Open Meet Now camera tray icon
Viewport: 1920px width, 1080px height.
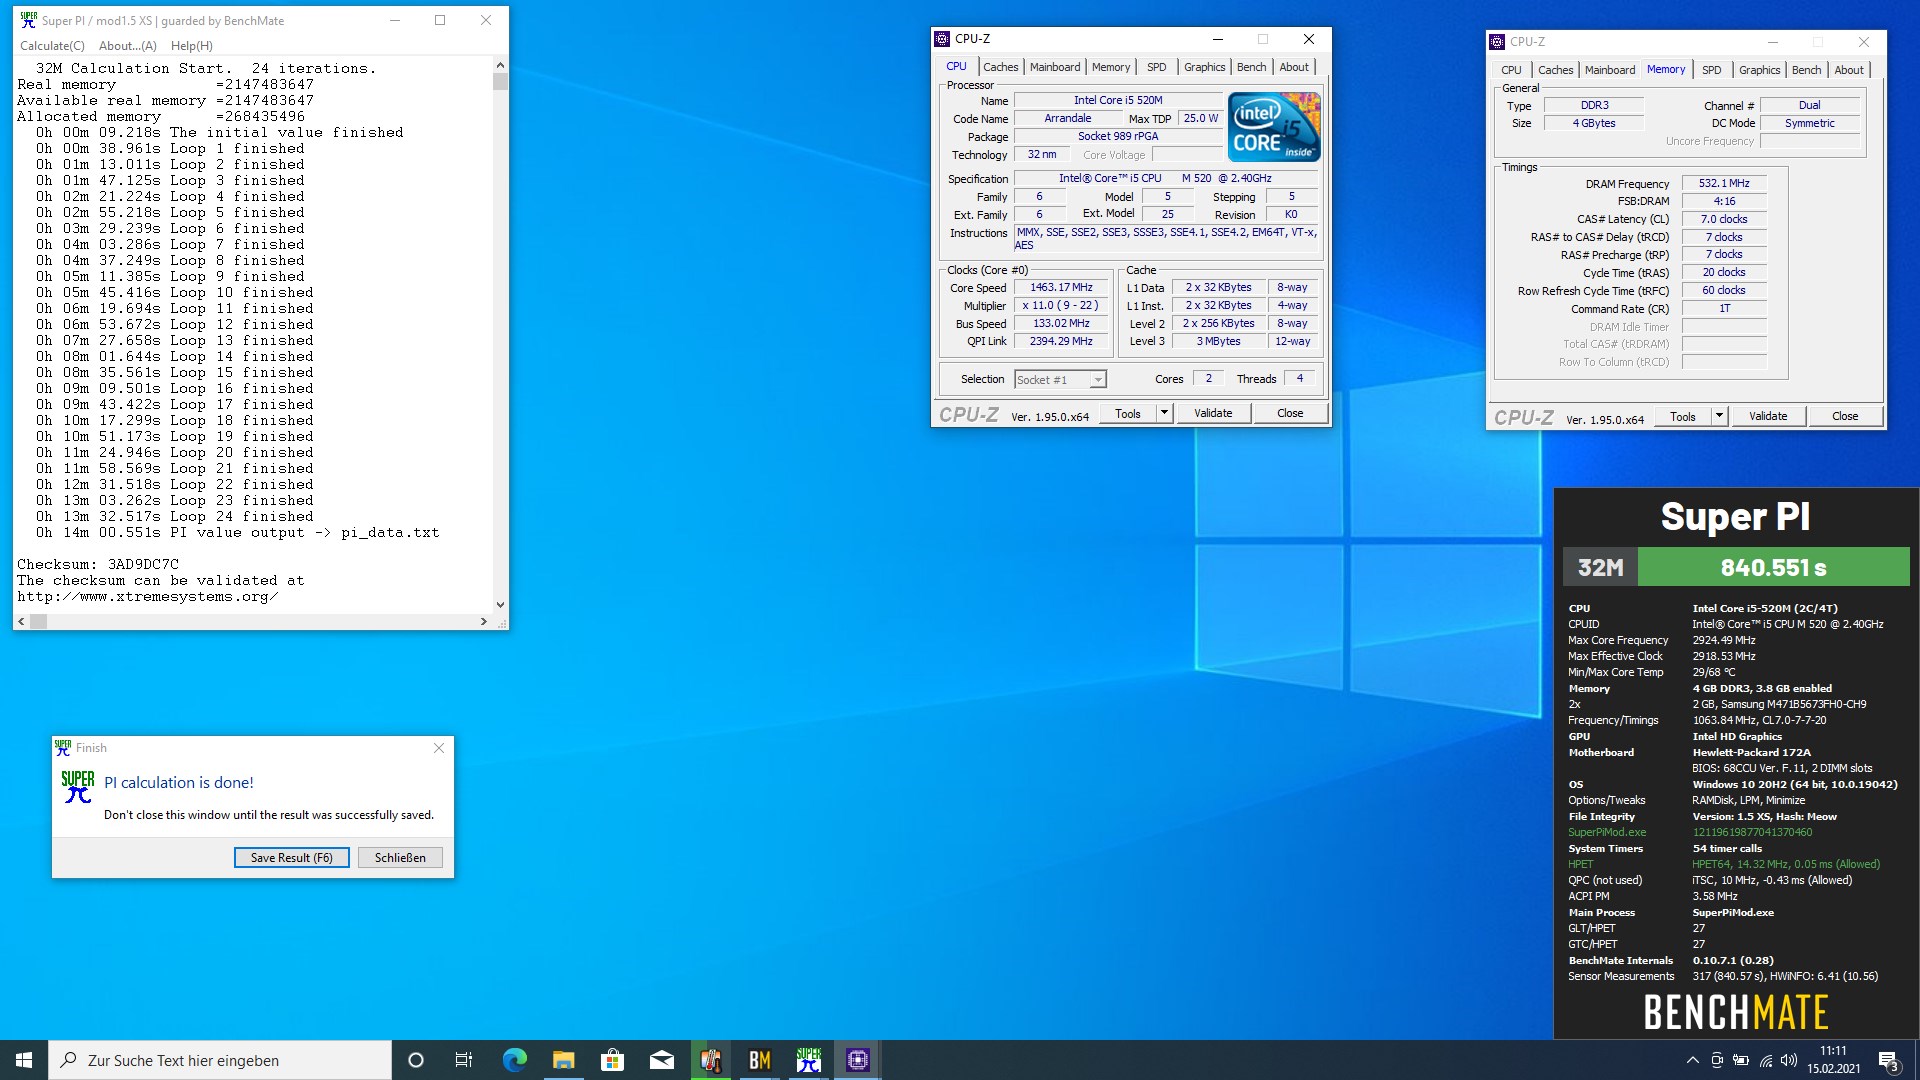point(1717,1060)
